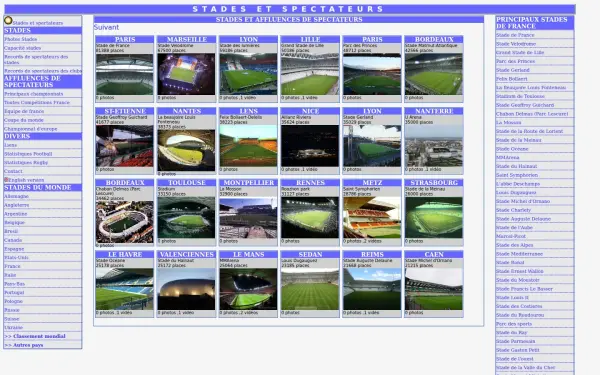Click the Caen title above Stade Michel d'Ornano
The image size is (600, 375).
pos(434,254)
